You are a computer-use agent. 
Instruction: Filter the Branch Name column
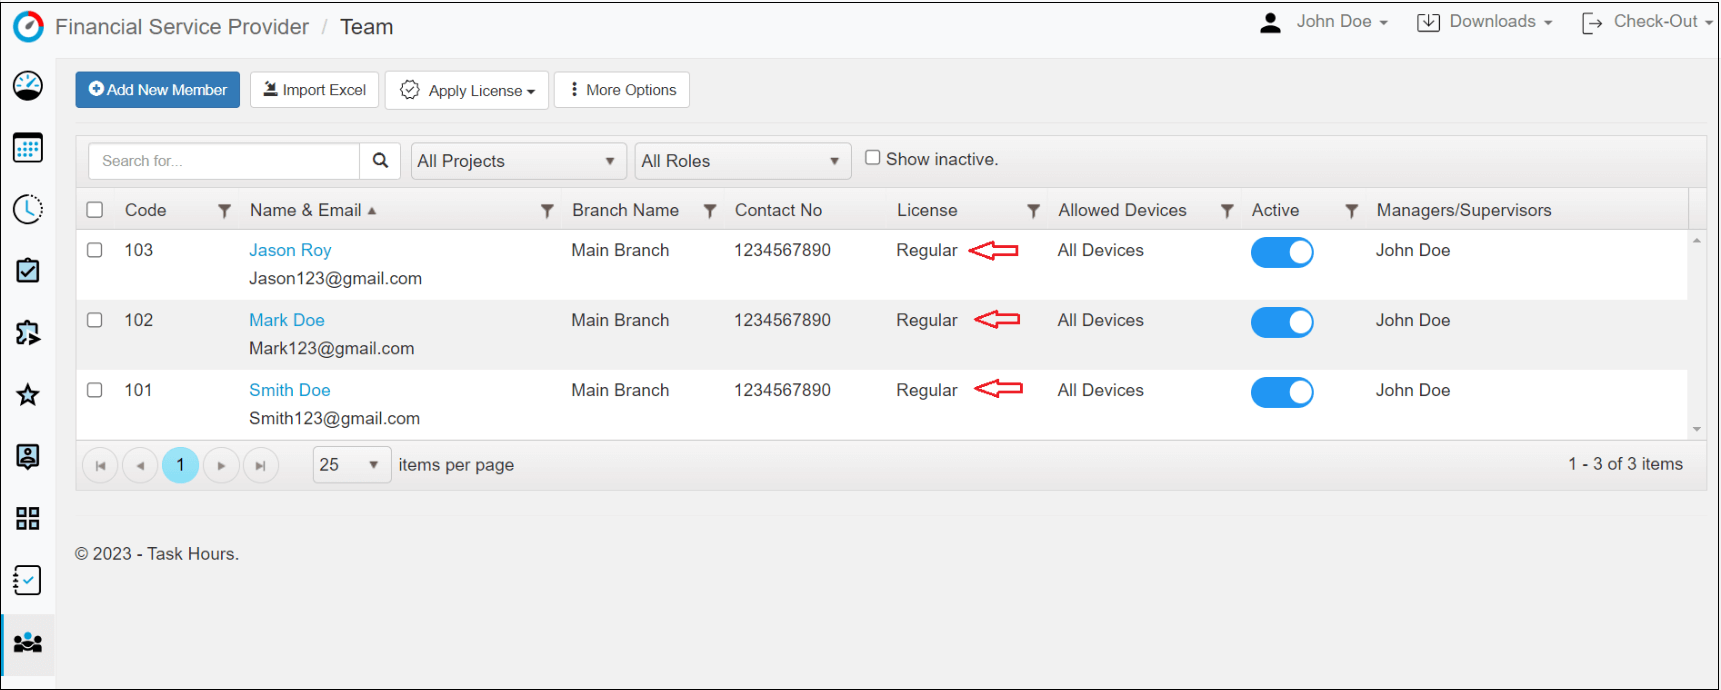pyautogui.click(x=710, y=211)
